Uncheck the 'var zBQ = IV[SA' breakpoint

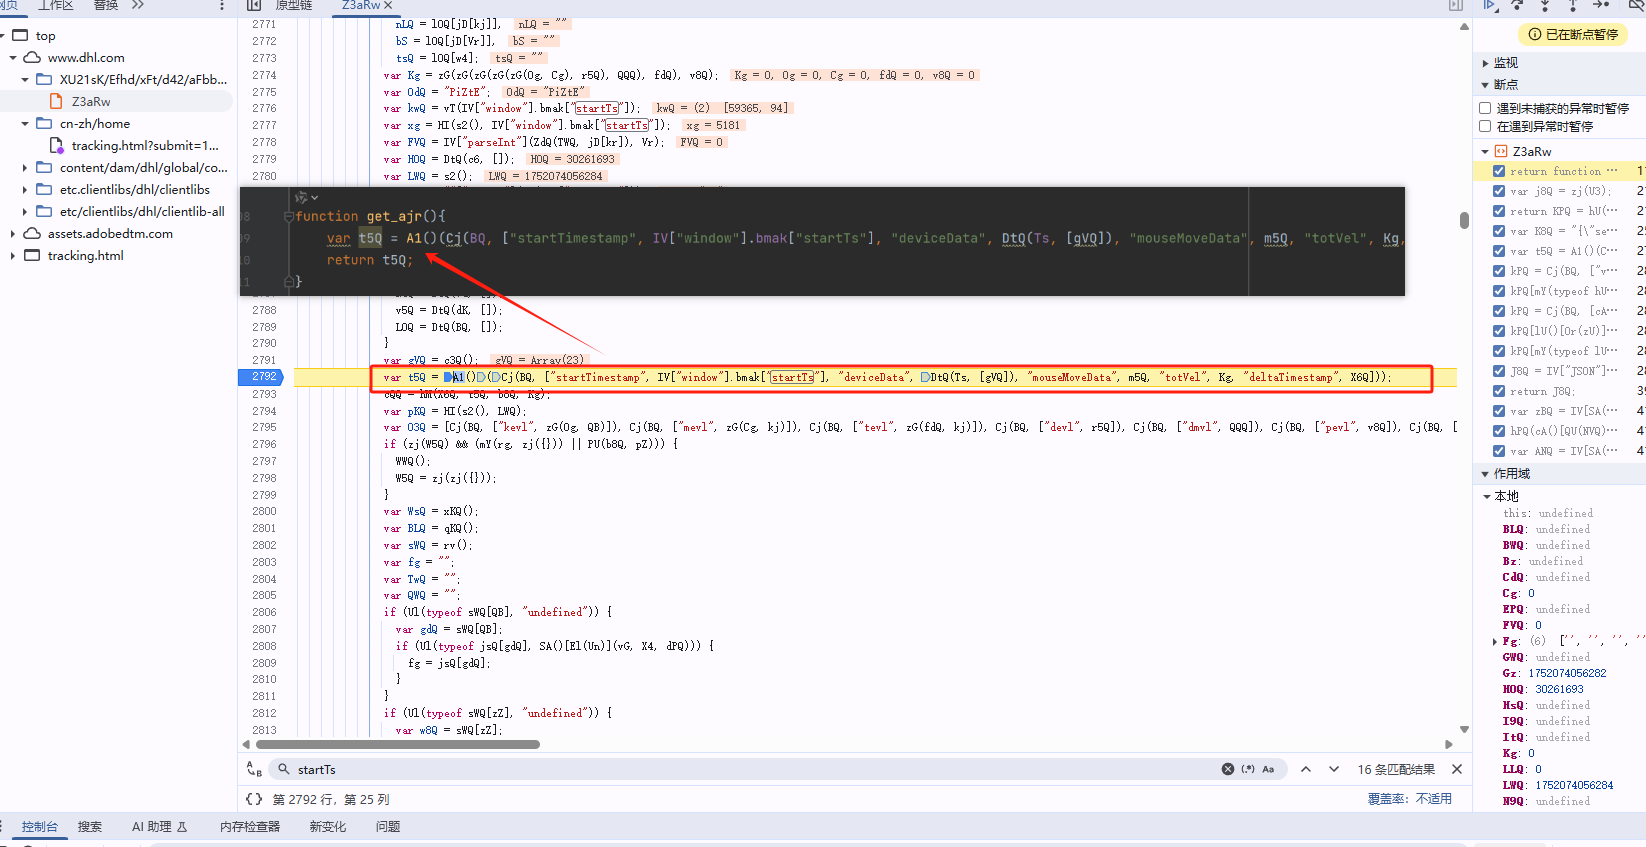click(x=1499, y=411)
